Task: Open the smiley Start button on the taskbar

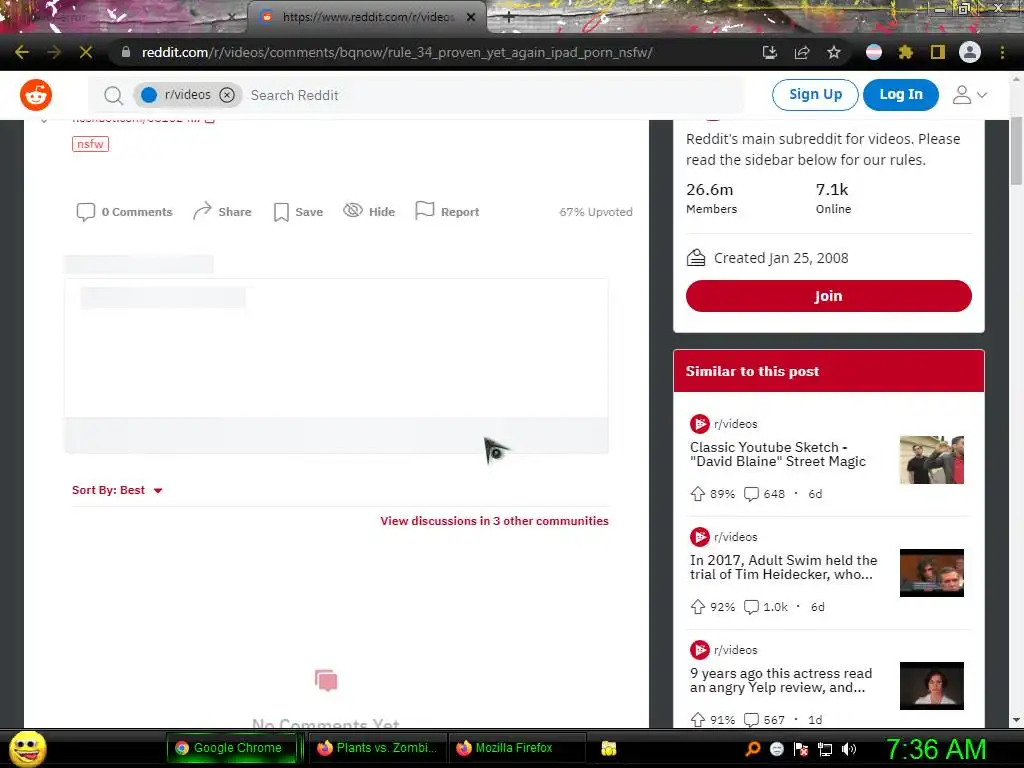Action: click(28, 748)
